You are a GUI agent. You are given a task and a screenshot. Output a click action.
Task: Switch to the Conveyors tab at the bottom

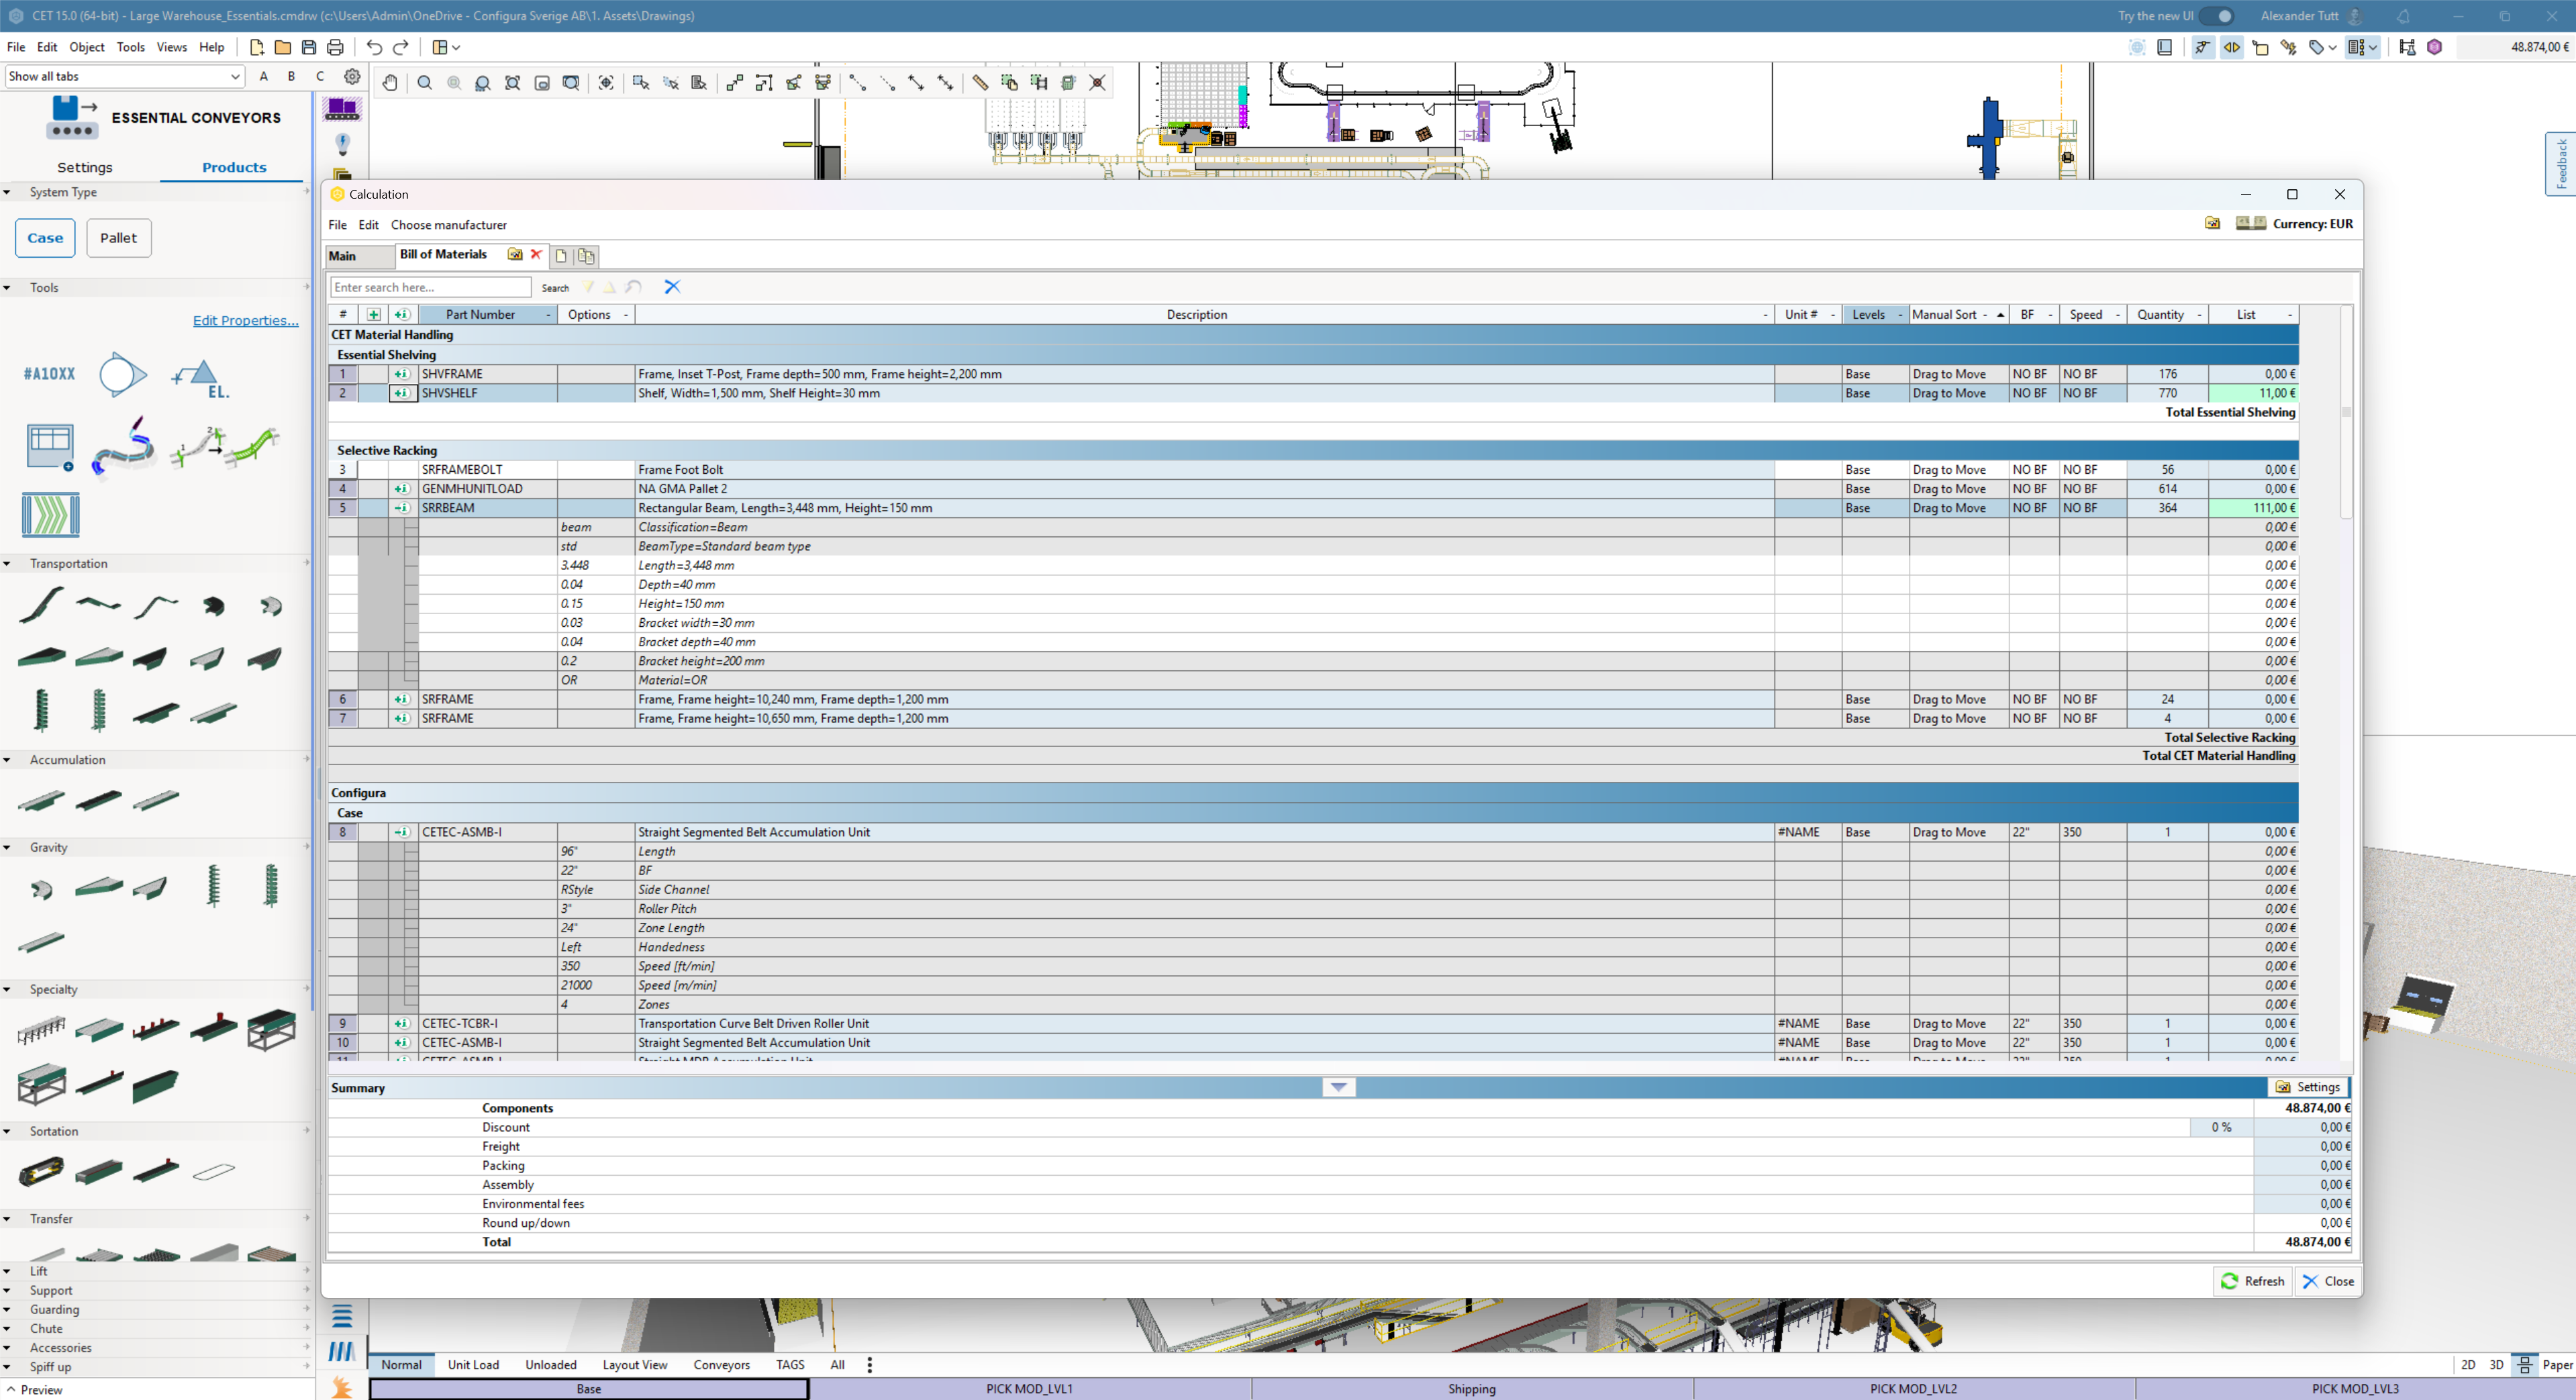[x=722, y=1364]
